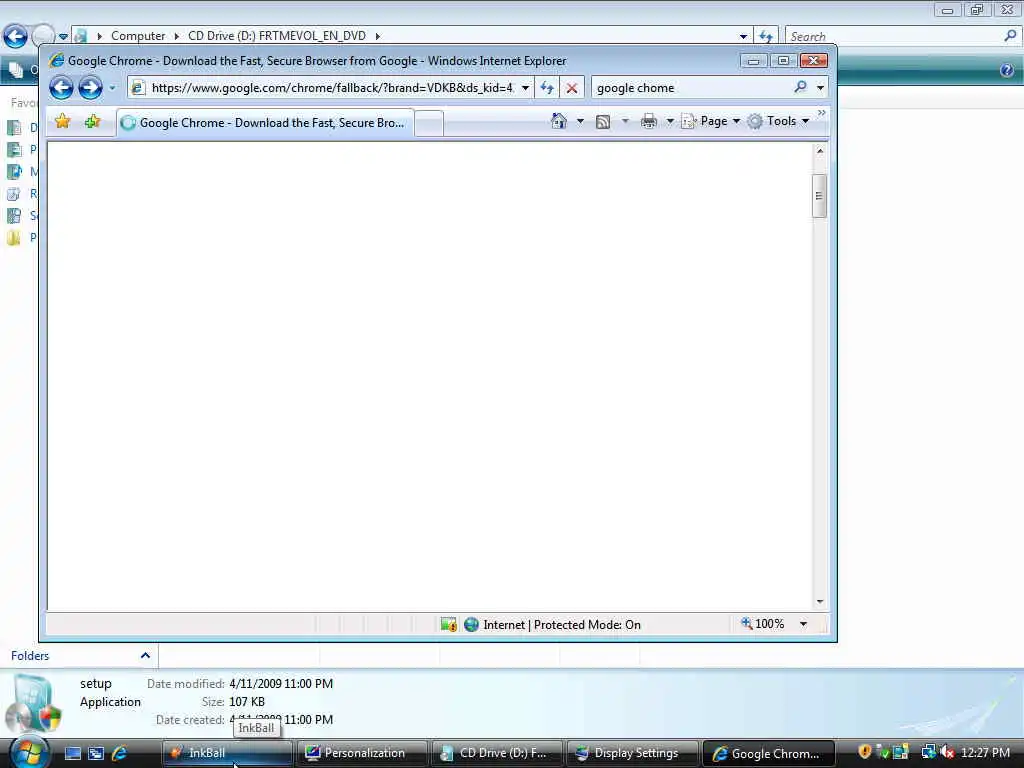Screen dimensions: 1024x768
Task: Click the 'google chome' search box
Action: (691, 88)
